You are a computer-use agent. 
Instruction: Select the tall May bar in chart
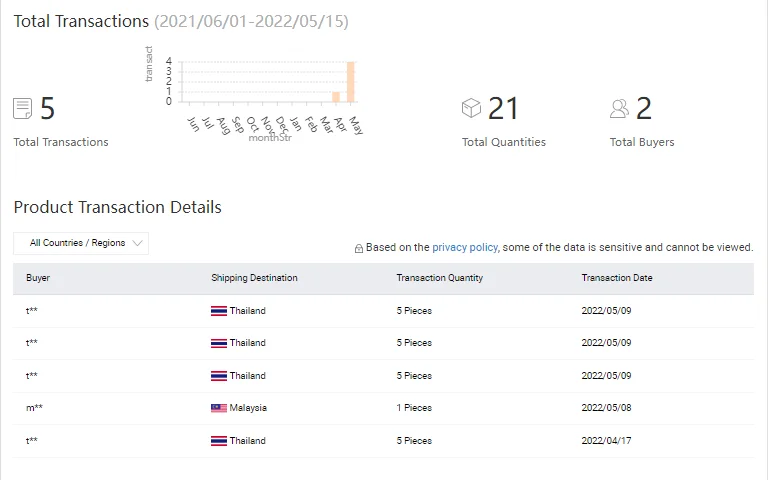(351, 82)
